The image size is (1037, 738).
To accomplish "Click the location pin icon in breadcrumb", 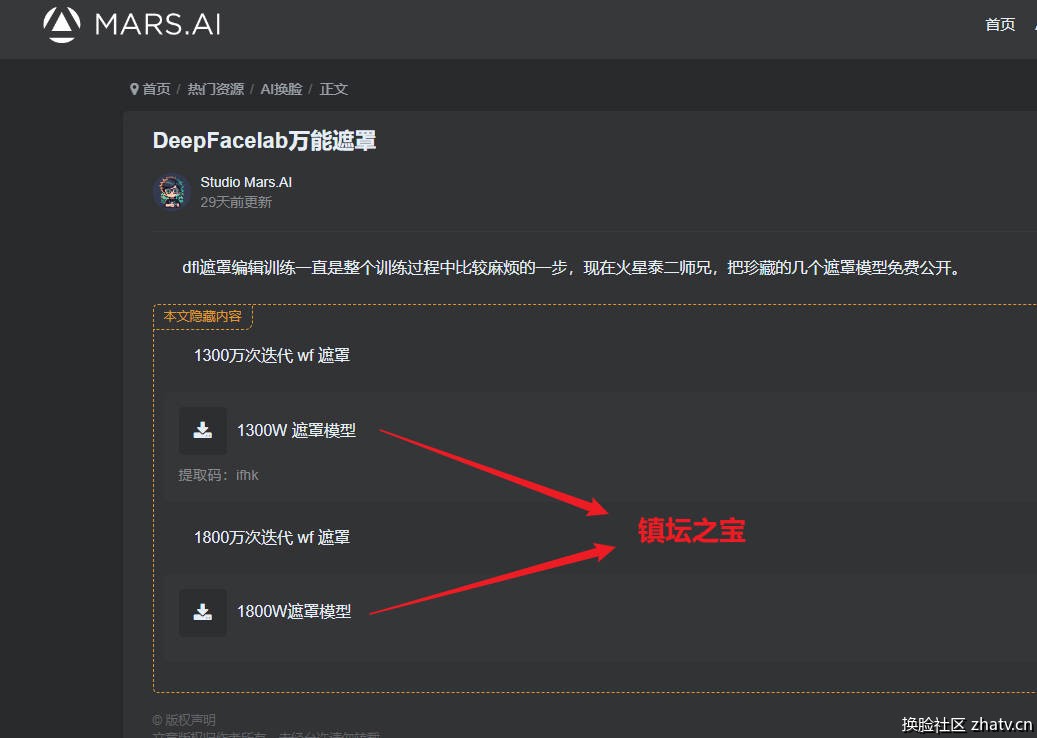I will (134, 89).
